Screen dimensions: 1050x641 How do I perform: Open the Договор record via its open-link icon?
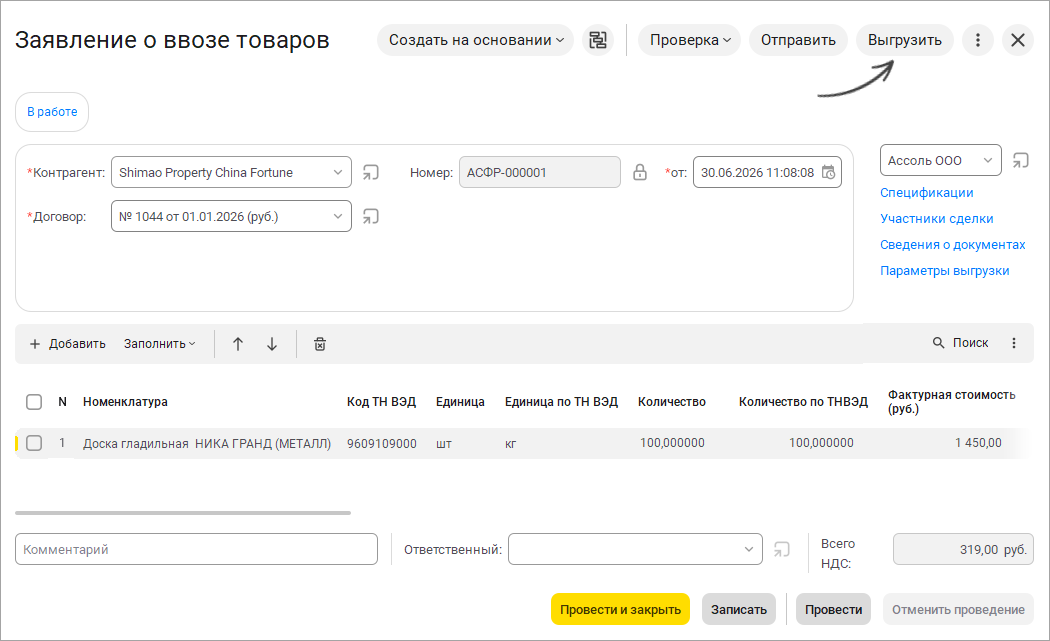coord(370,216)
